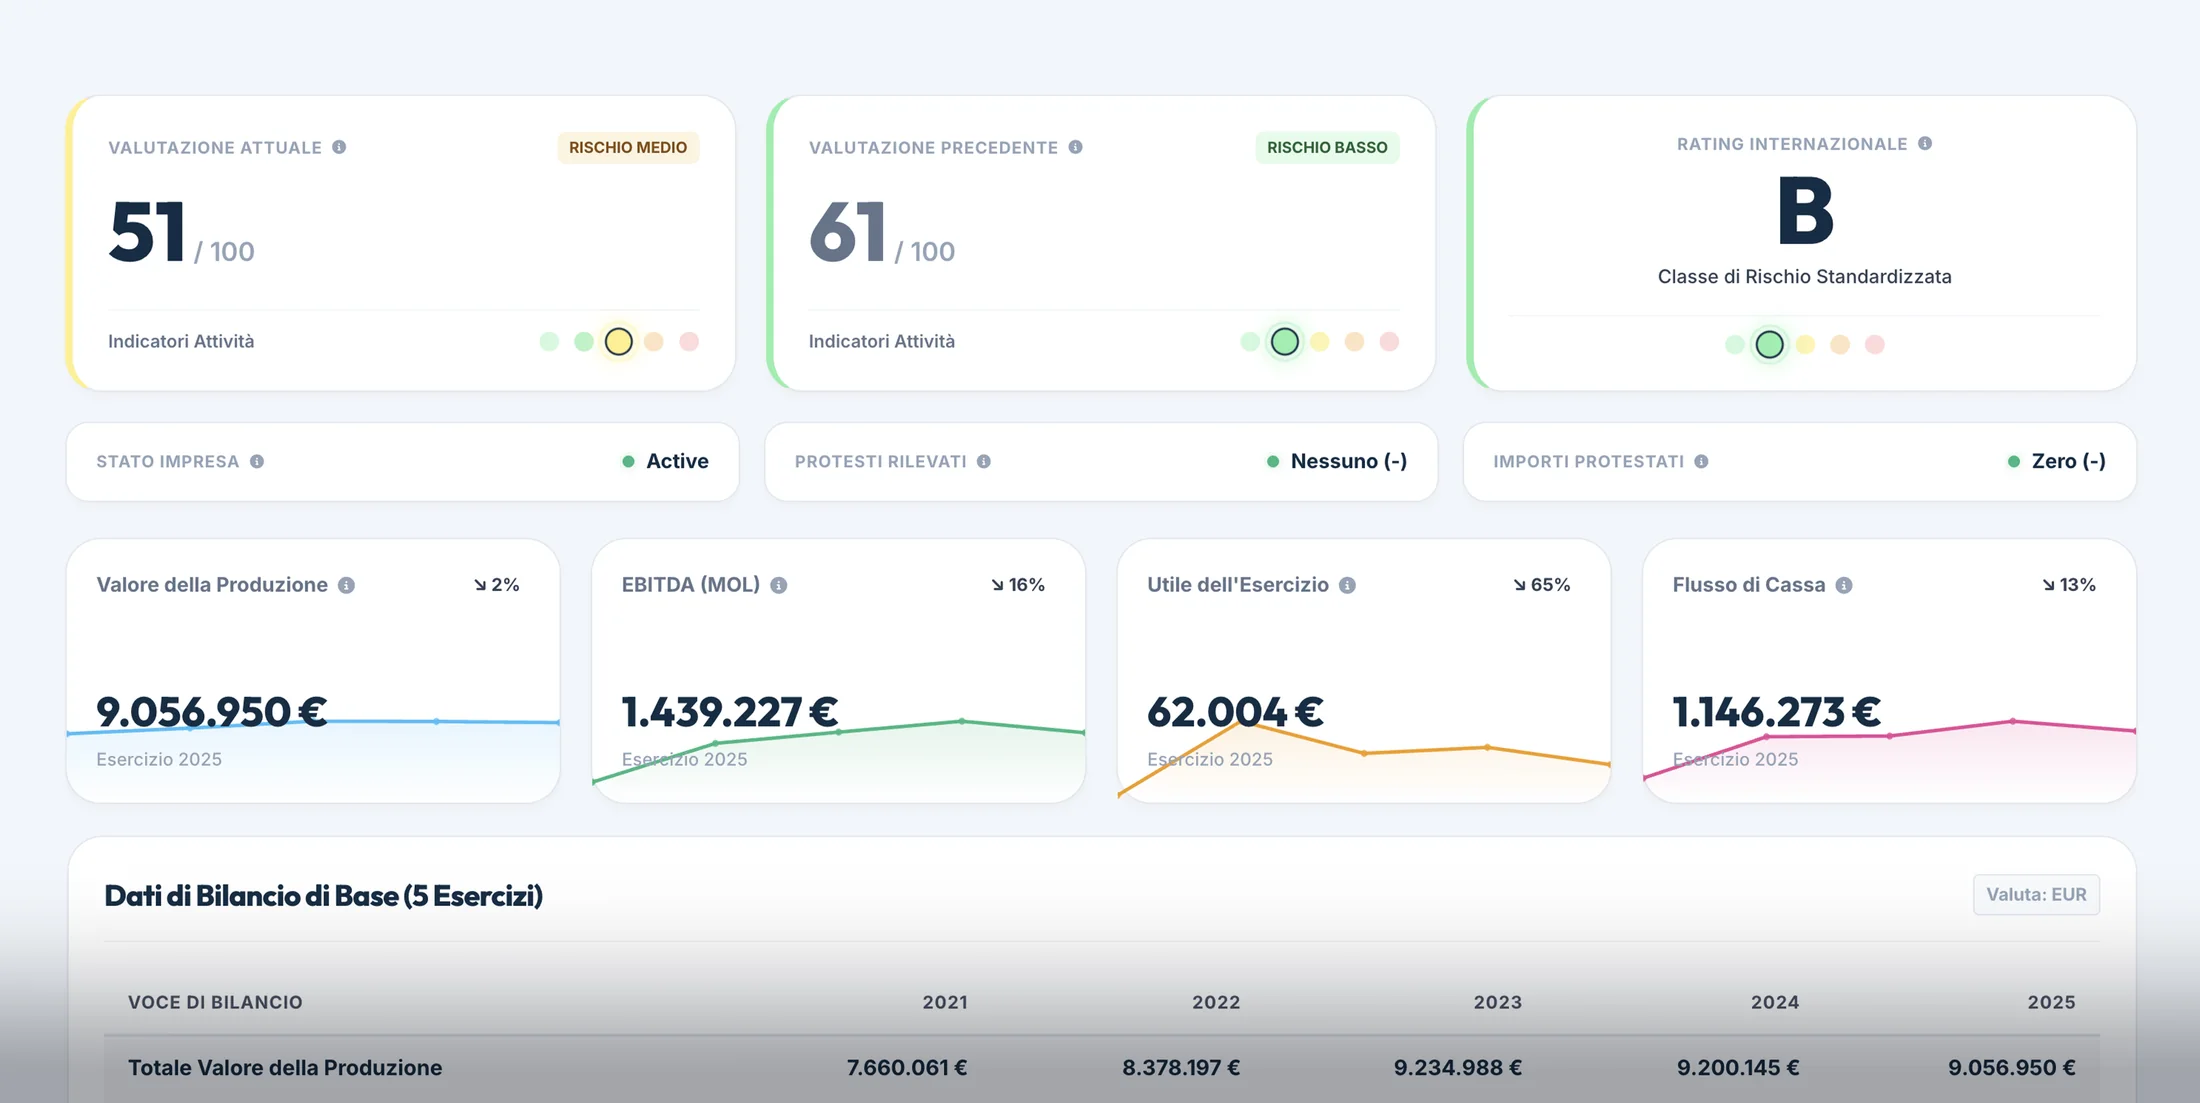This screenshot has width=2200, height=1103.
Task: Click info icon beside Rating Internazionale
Action: 1925,143
